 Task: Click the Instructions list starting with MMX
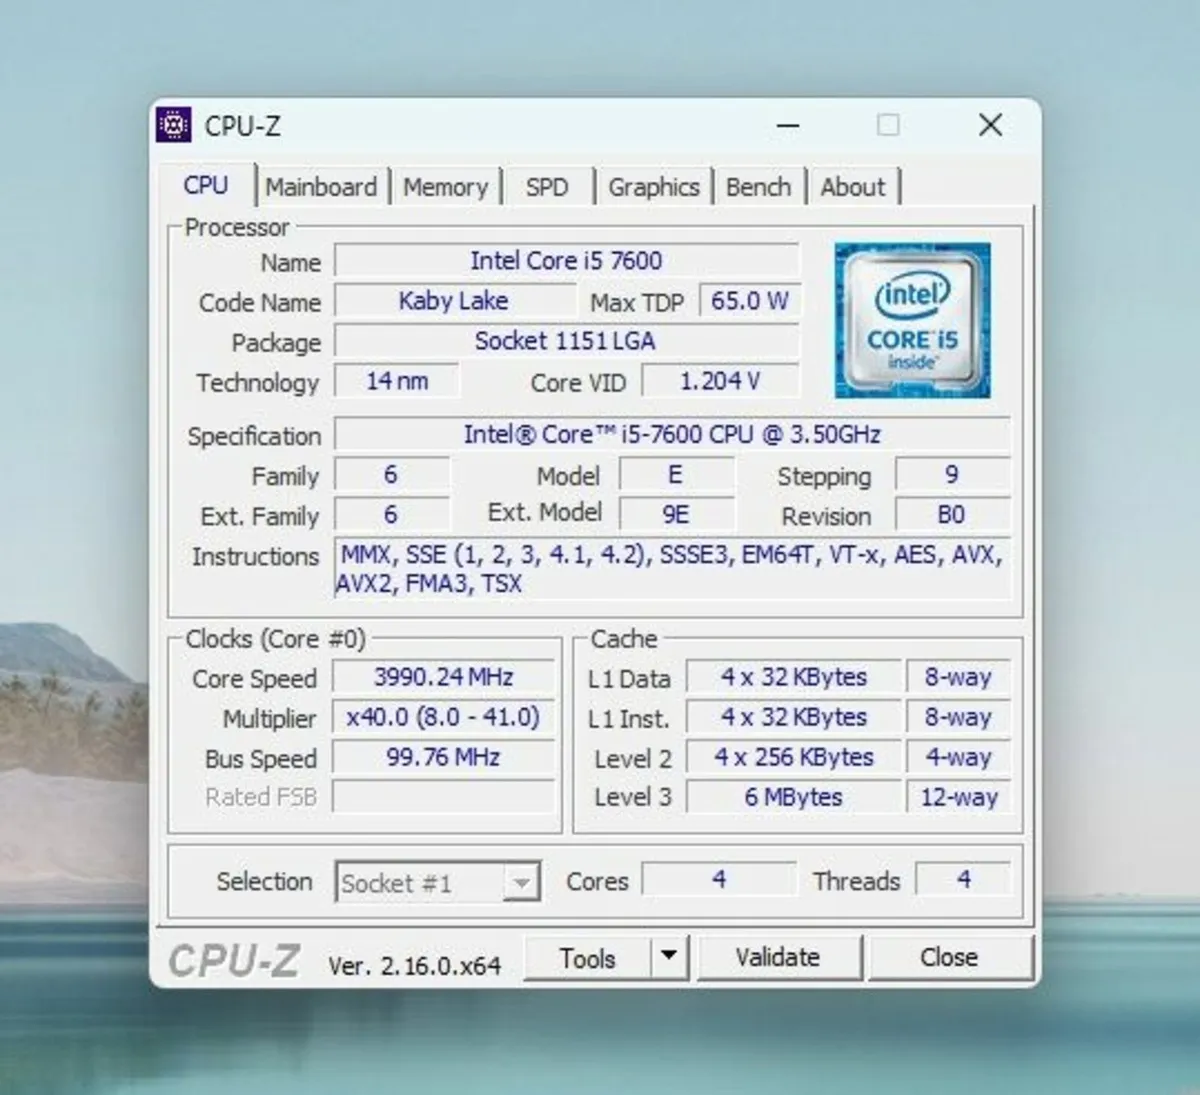click(672, 569)
